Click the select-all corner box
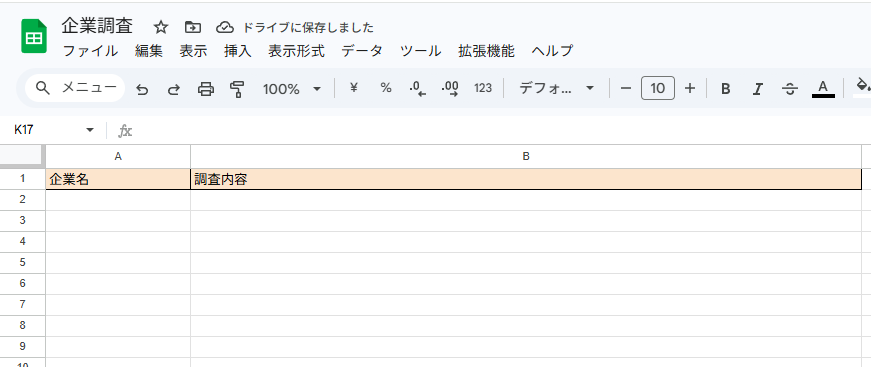 point(22,156)
